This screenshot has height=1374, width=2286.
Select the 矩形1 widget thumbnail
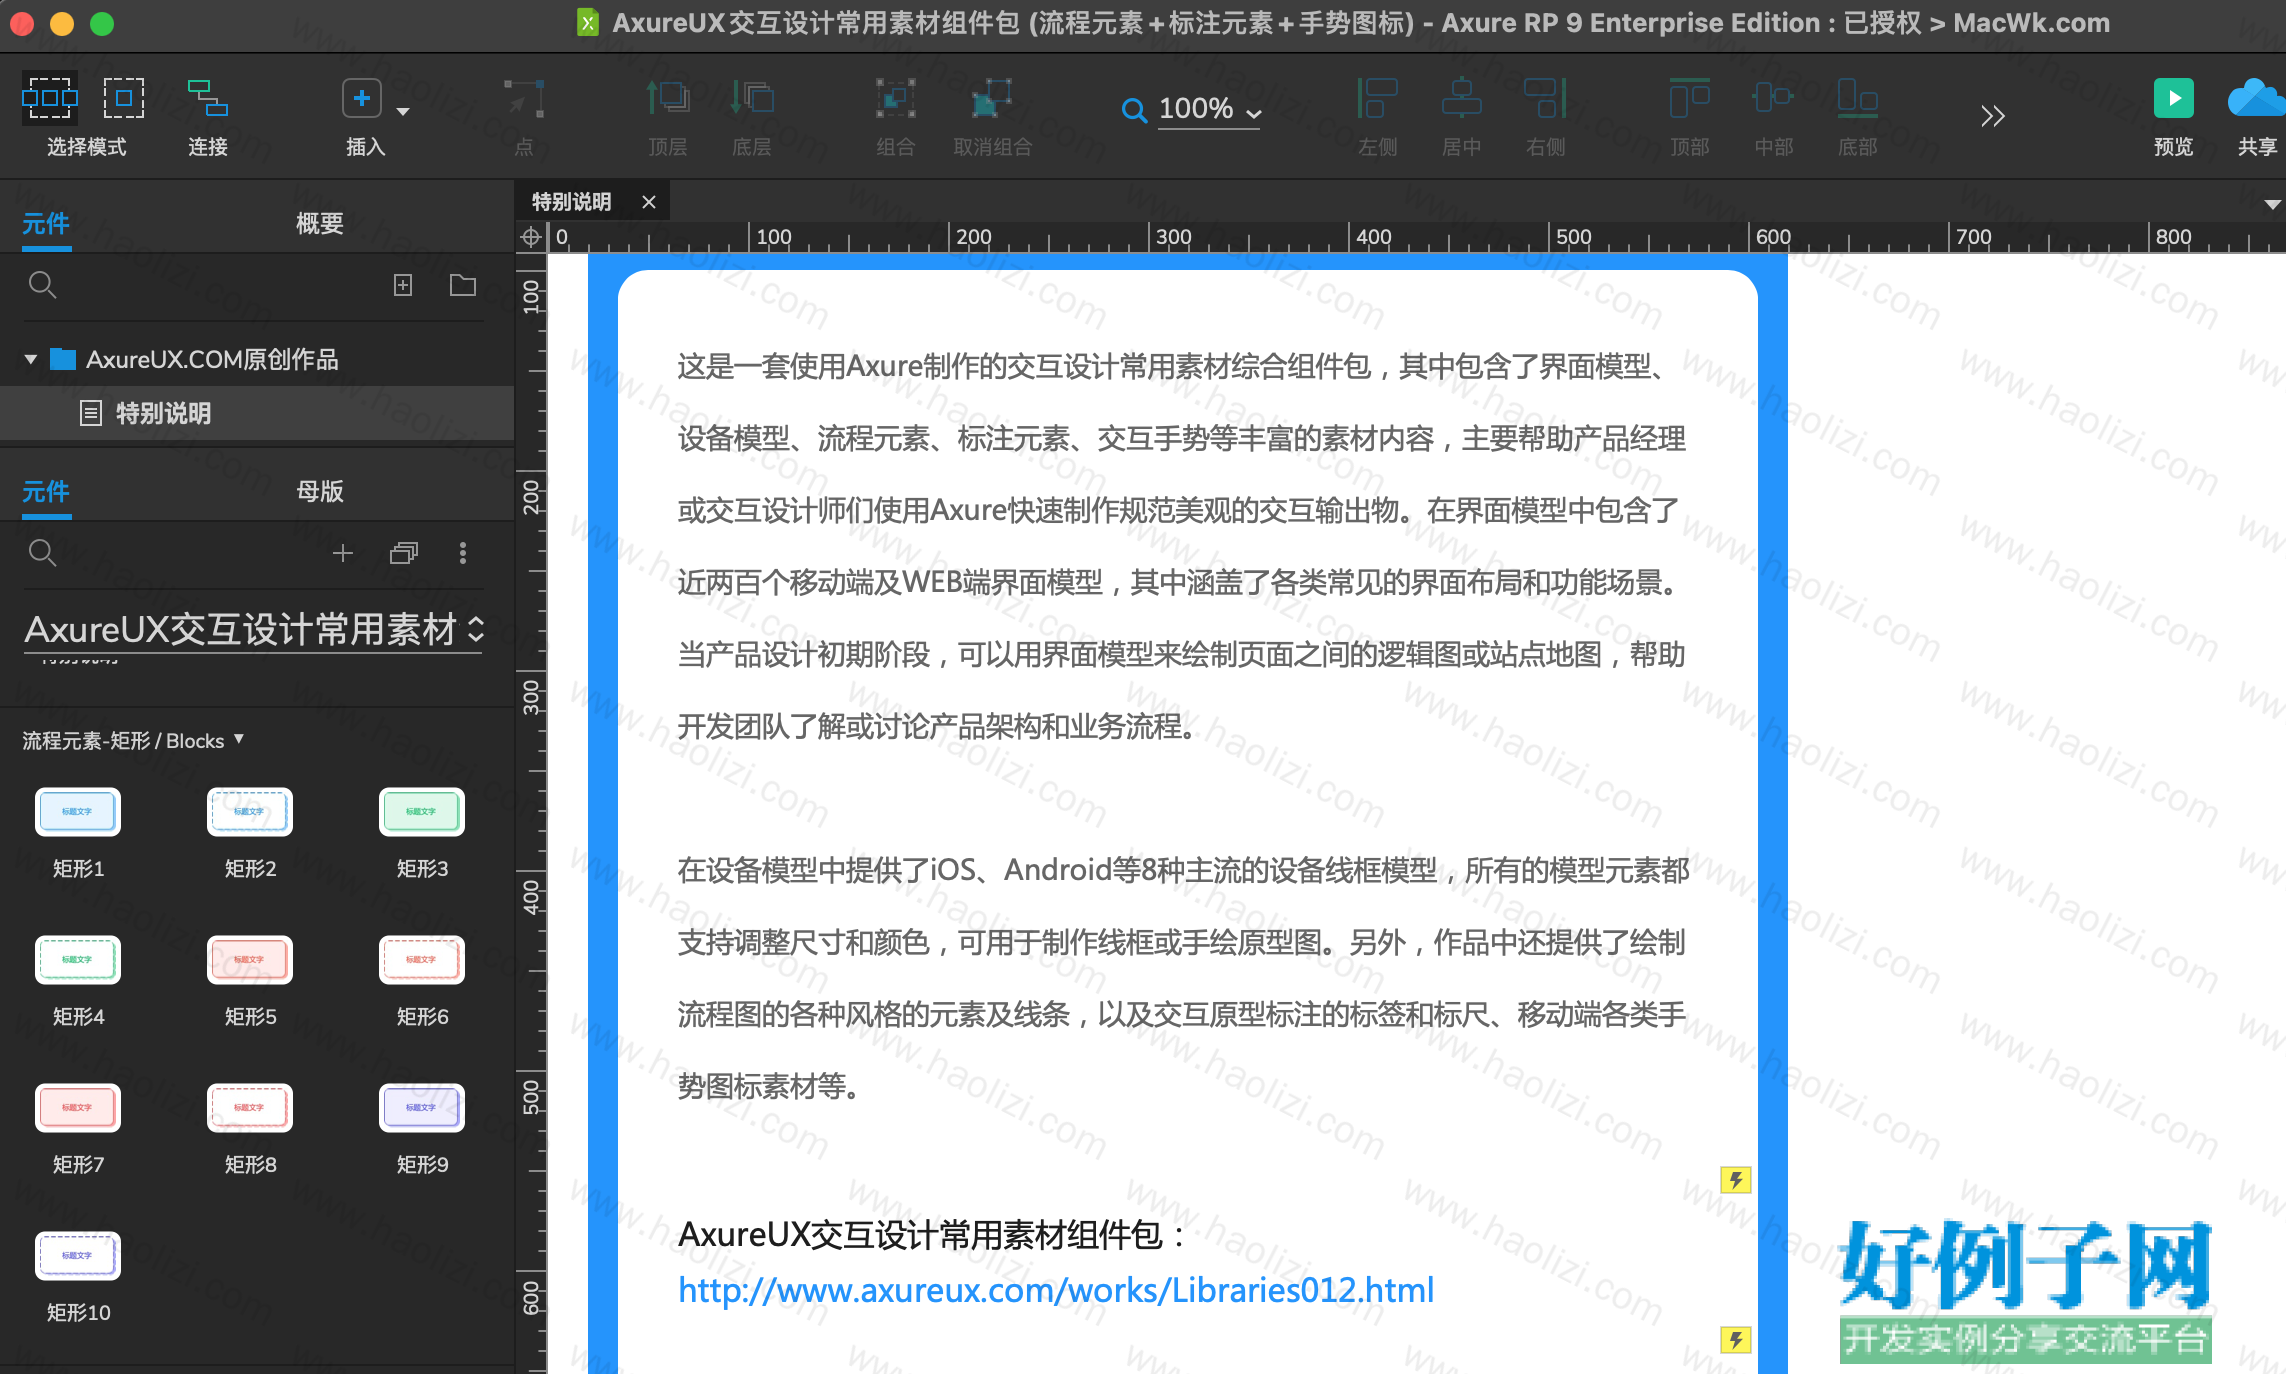78,812
